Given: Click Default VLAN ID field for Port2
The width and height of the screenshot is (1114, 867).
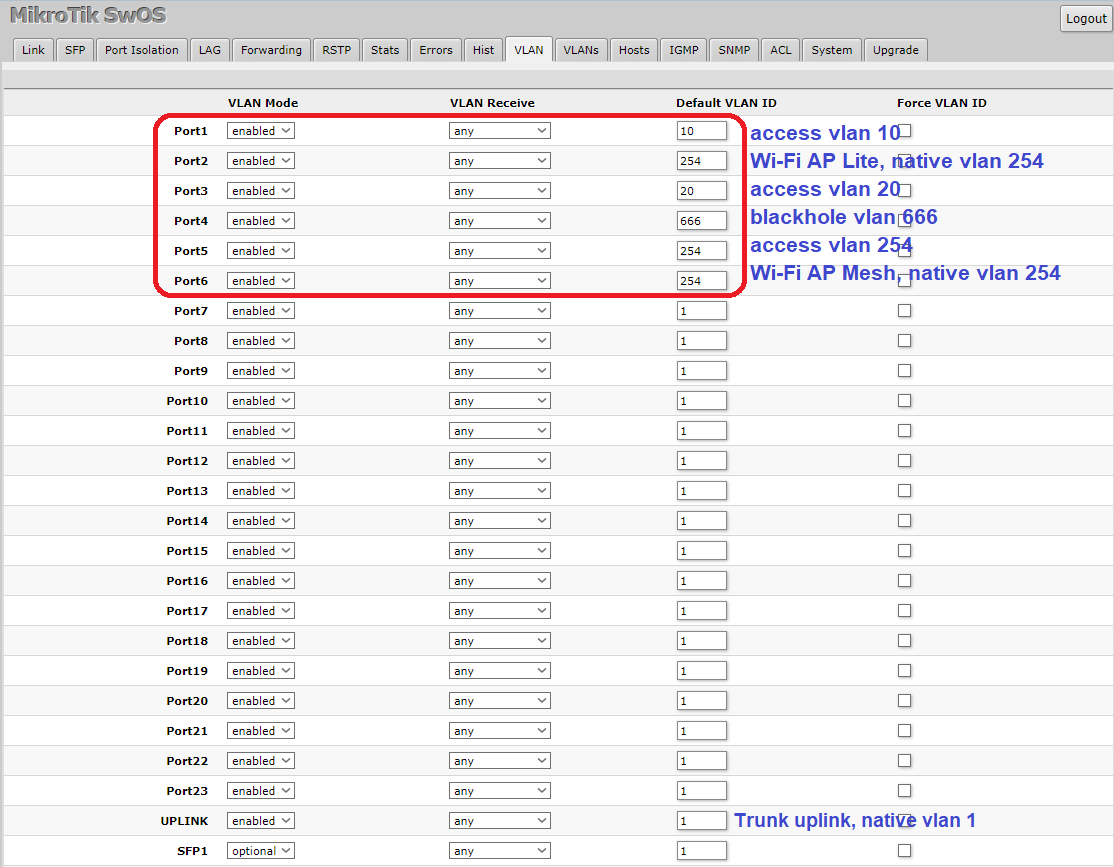Looking at the screenshot, I should click(x=702, y=161).
